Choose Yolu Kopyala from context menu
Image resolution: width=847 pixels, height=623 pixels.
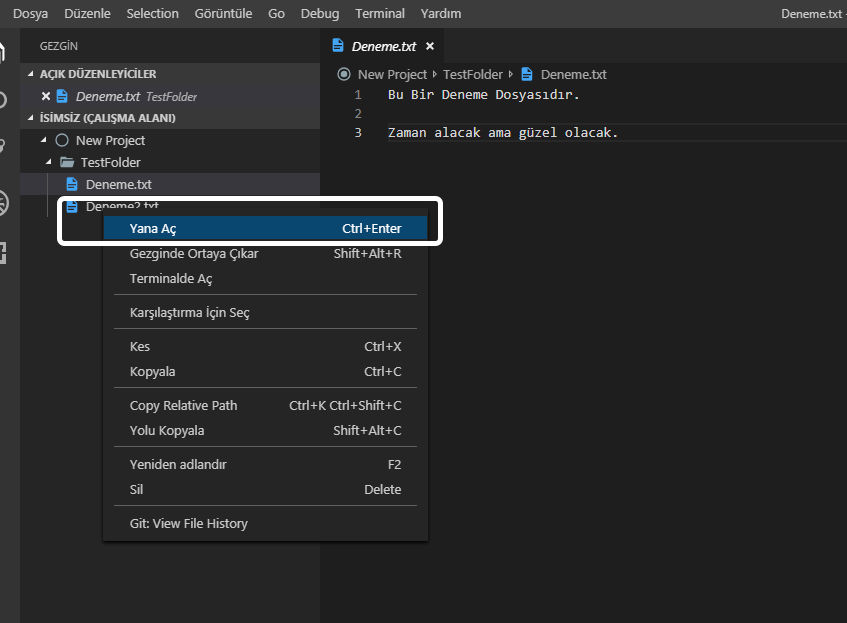pos(265,430)
